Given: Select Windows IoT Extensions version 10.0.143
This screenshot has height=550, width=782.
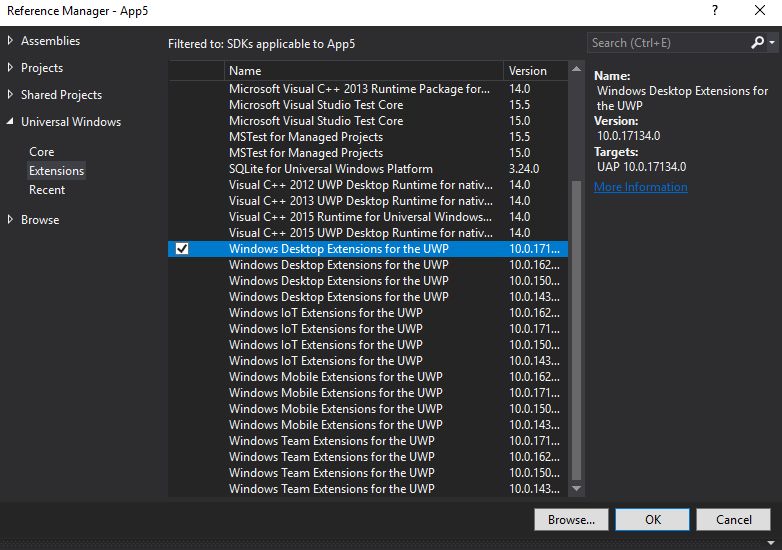Looking at the screenshot, I should tap(368, 361).
